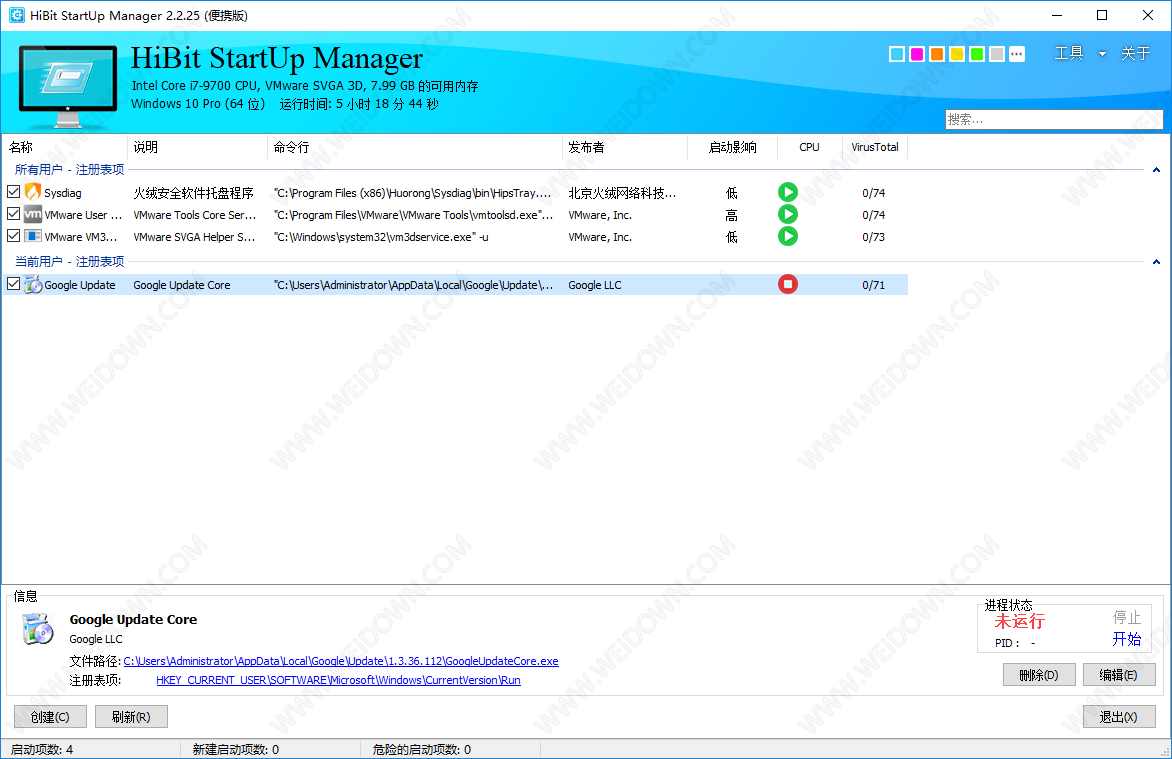This screenshot has height=759, width=1172.
Task: Open the 关于 menu
Action: tap(1135, 53)
